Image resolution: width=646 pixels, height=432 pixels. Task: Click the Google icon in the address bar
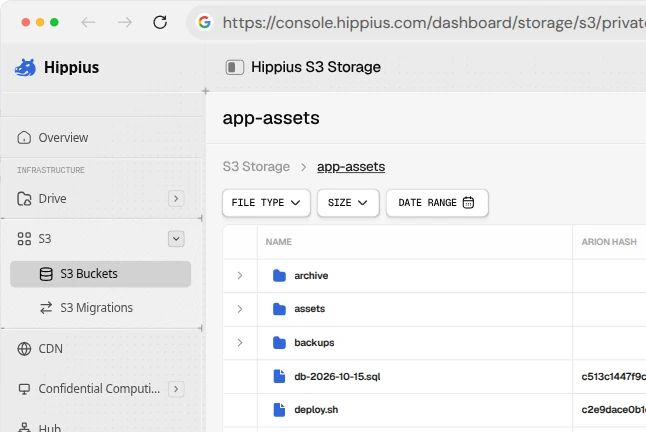204,22
